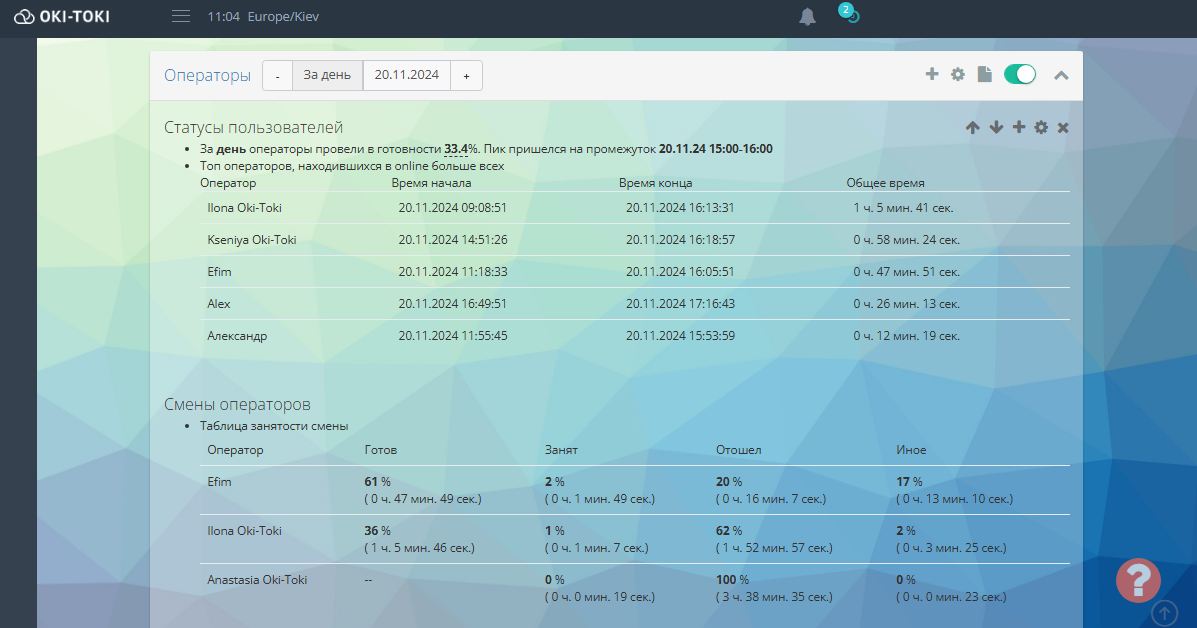The height and width of the screenshot is (628, 1197).
Task: Open Статусы пользователей widget settings gear
Action: (1041, 127)
